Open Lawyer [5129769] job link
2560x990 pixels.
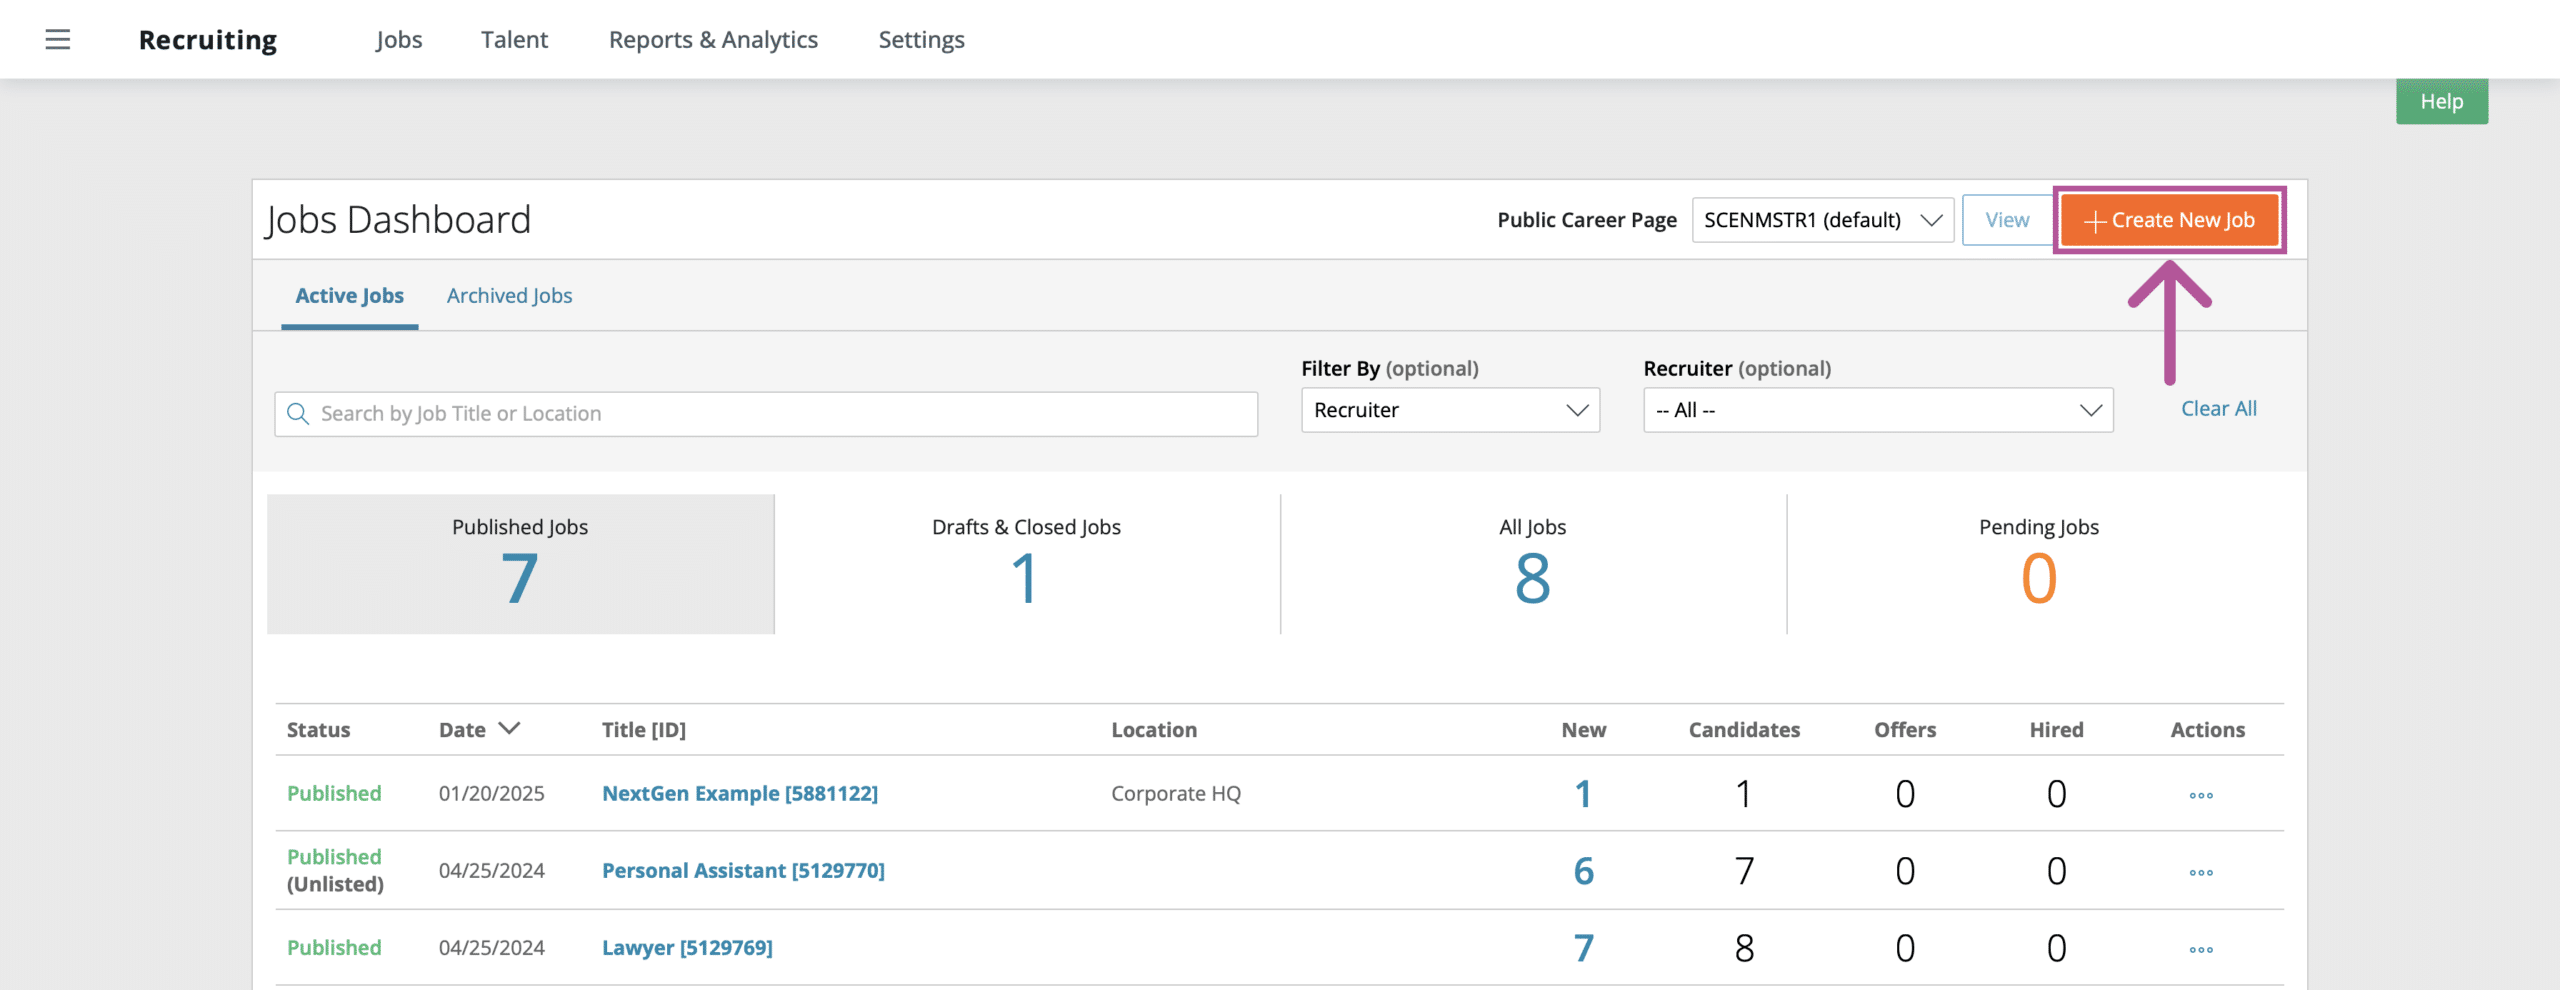[687, 948]
